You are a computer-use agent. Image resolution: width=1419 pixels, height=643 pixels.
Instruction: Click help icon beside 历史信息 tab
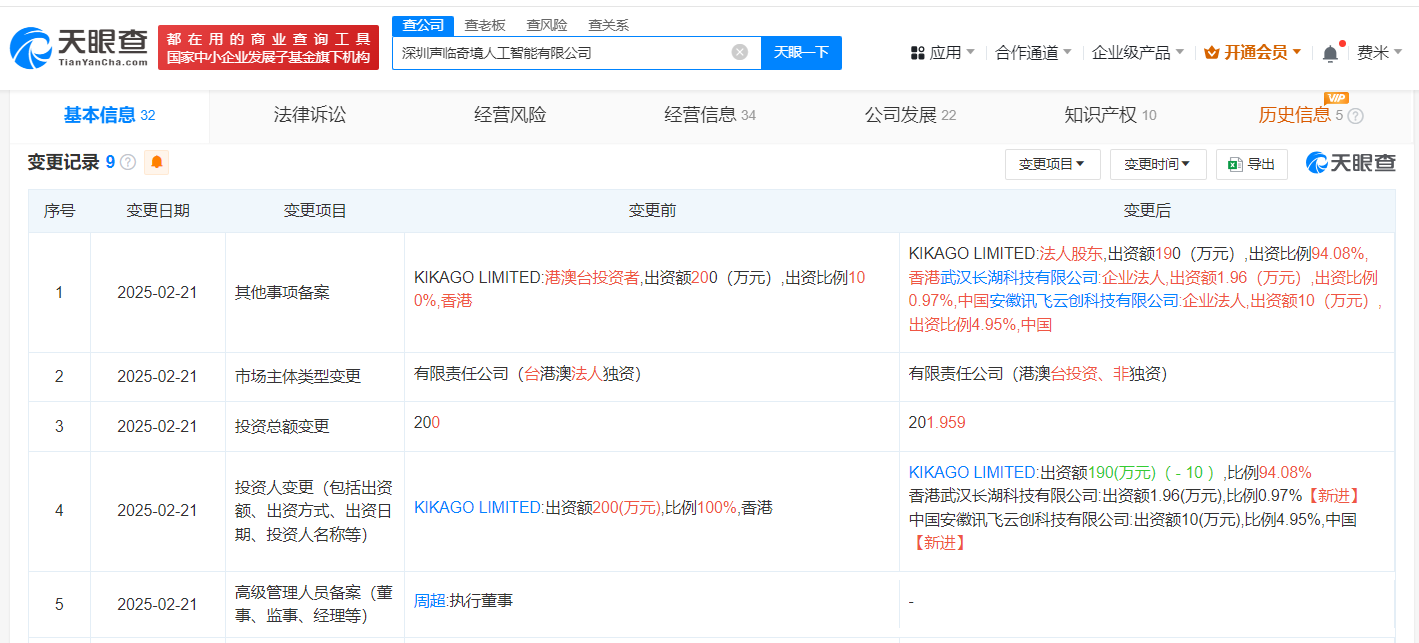coord(1356,116)
